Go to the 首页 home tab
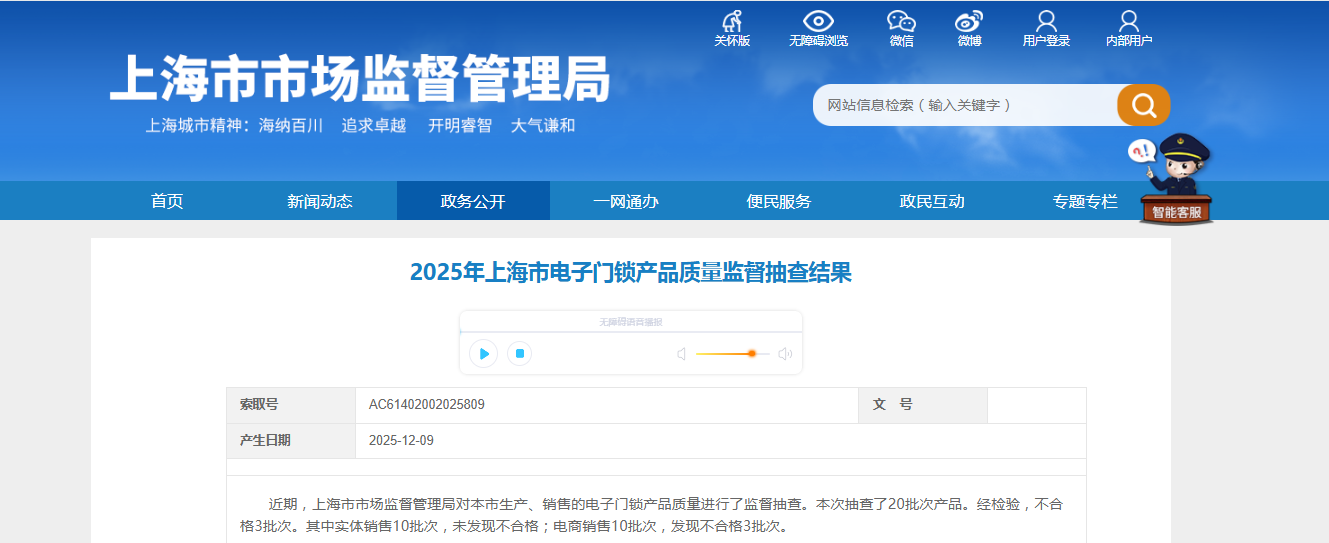 tap(167, 201)
